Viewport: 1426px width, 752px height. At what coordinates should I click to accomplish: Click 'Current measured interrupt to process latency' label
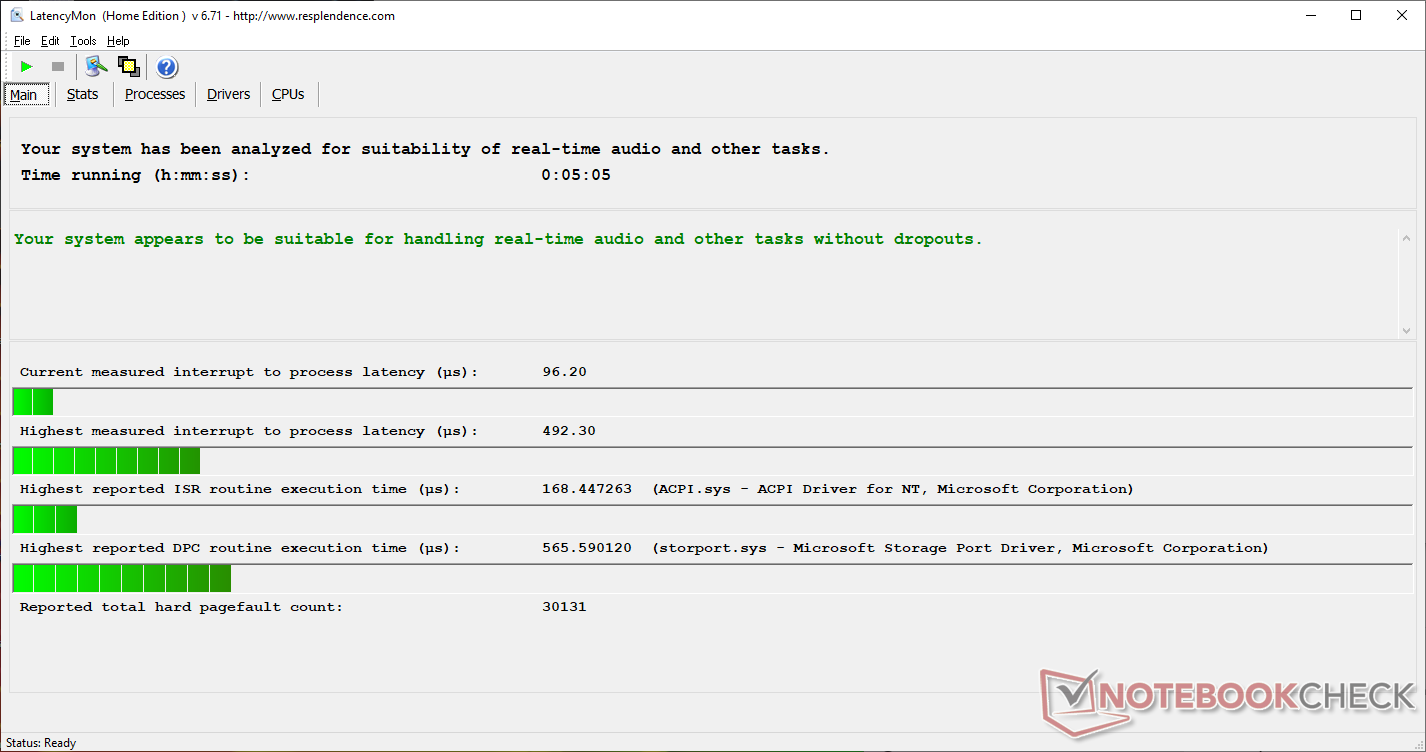pos(249,372)
